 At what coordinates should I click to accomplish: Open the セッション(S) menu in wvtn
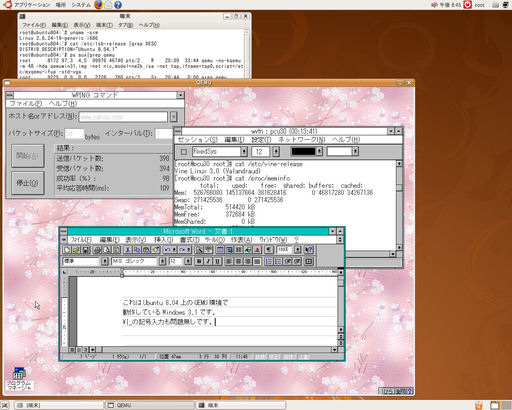pos(198,140)
